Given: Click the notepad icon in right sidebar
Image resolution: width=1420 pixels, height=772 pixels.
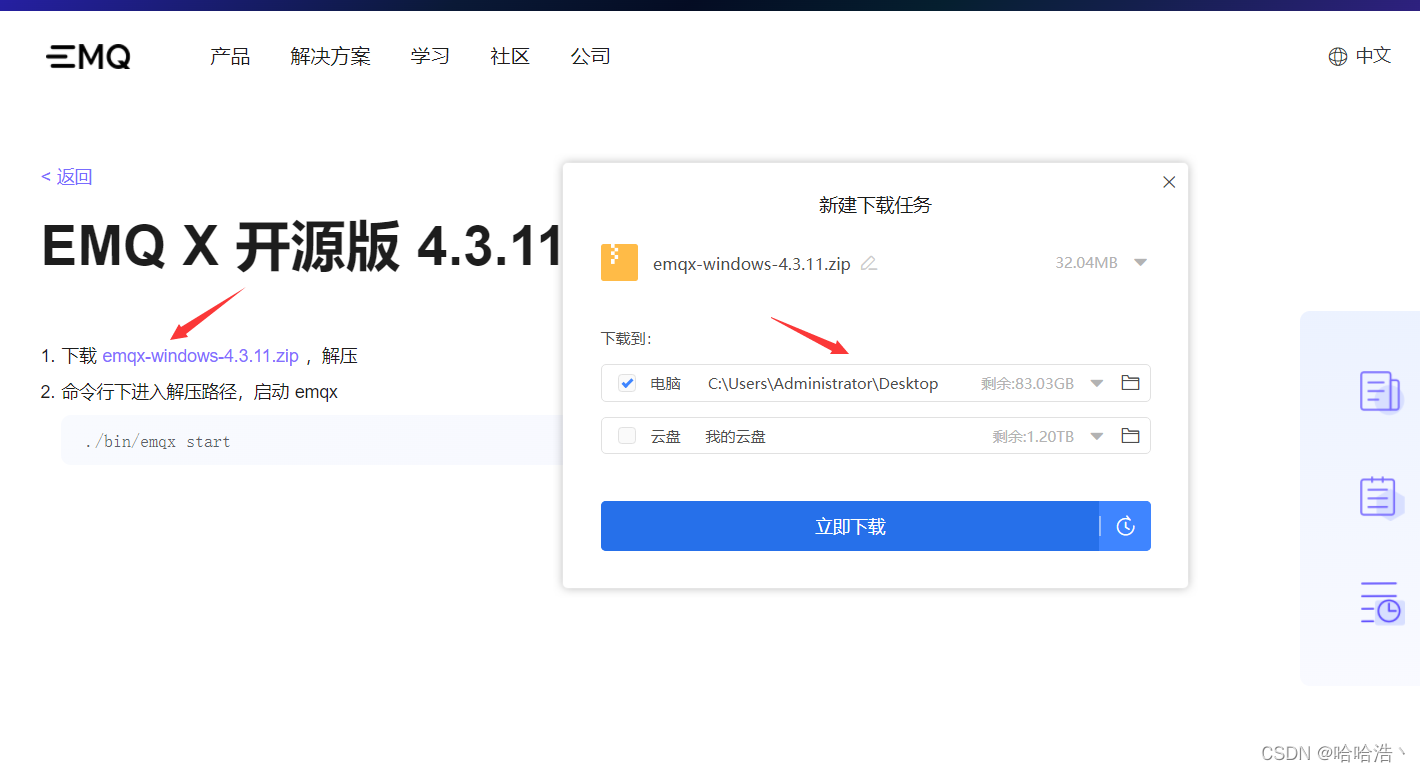Looking at the screenshot, I should [1380, 497].
